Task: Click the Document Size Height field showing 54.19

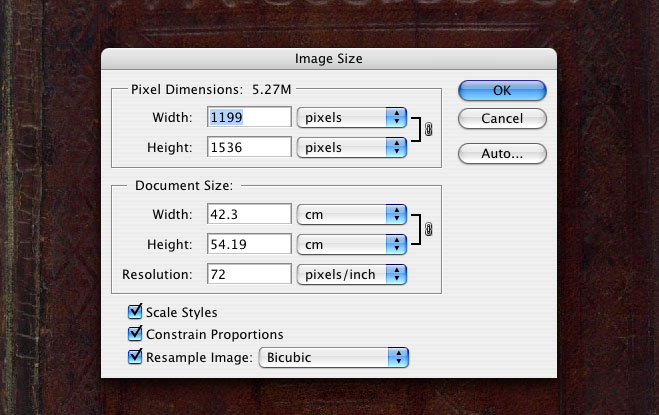Action: pos(249,244)
